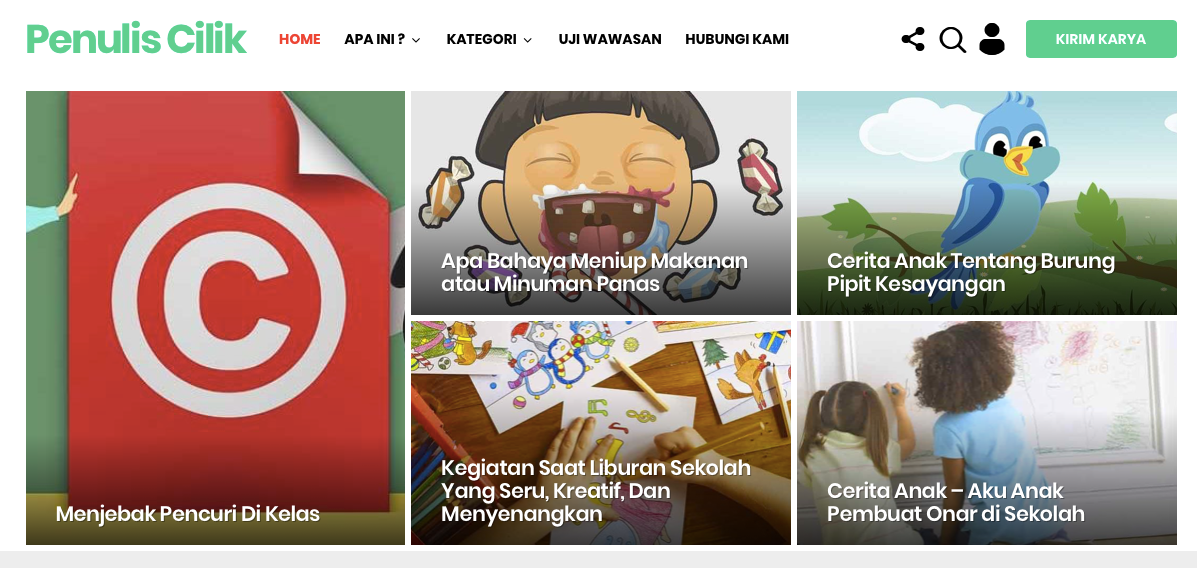1197x568 pixels.
Task: Open the share icon in header
Action: tap(913, 39)
